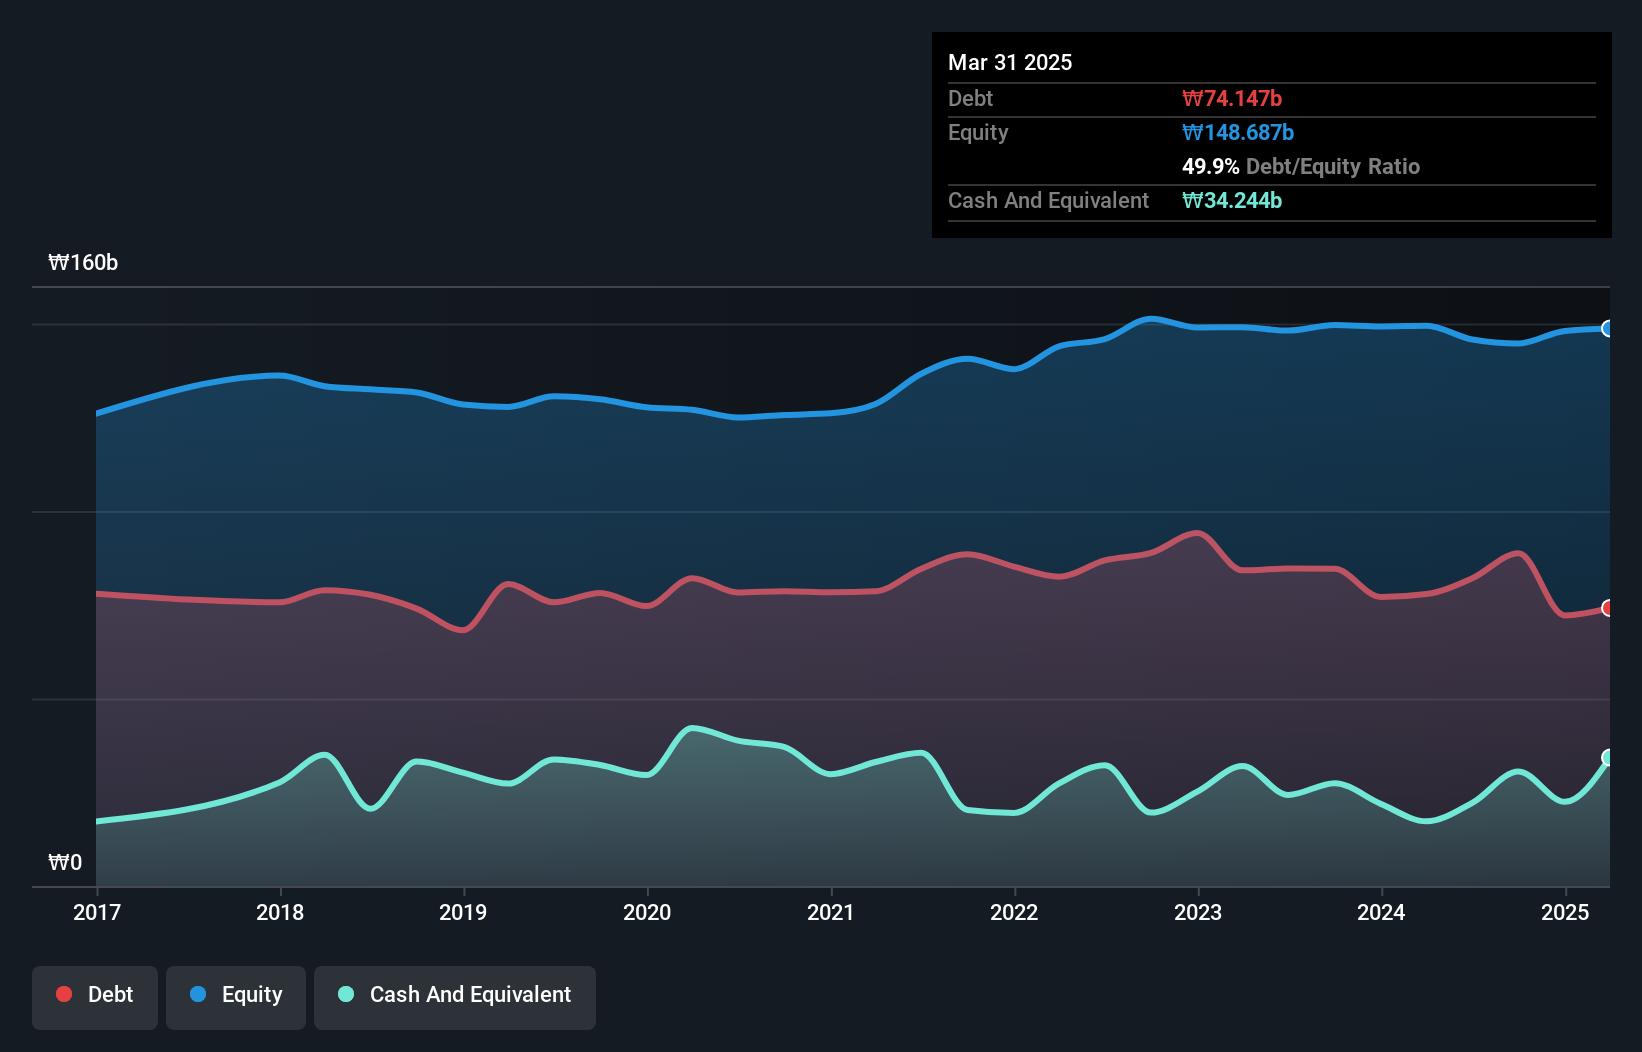Click the ₩148.687b equity value
Image resolution: width=1642 pixels, height=1052 pixels.
click(x=1238, y=132)
